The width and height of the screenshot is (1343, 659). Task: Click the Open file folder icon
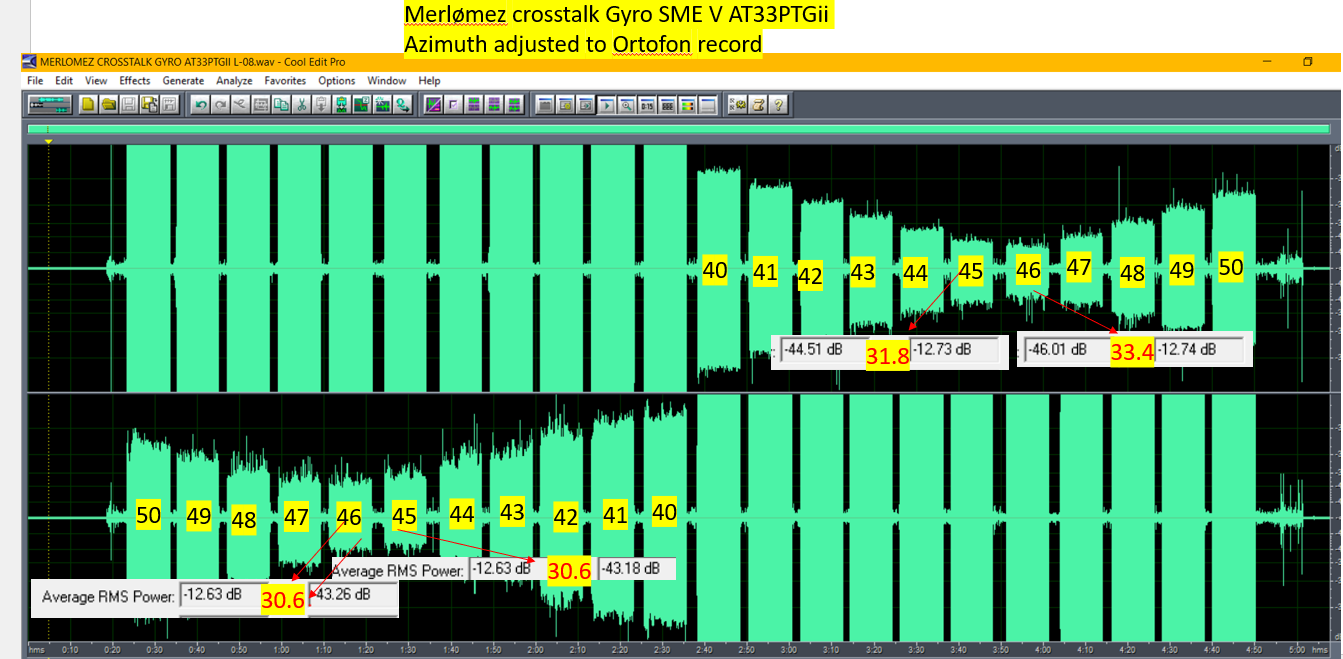click(108, 104)
